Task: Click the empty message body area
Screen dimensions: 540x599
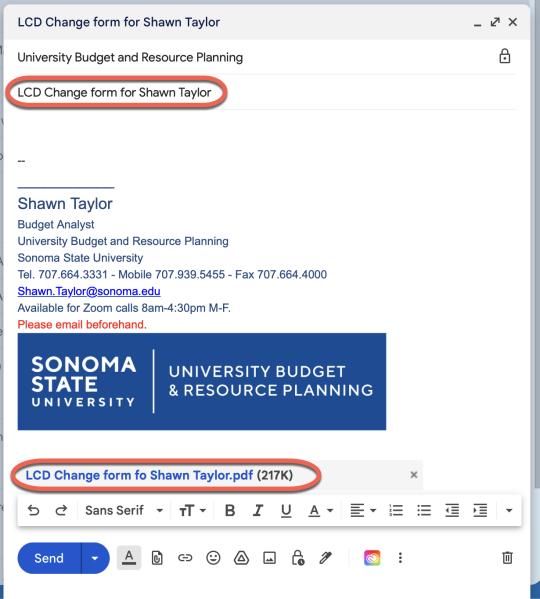Action: (x=267, y=132)
